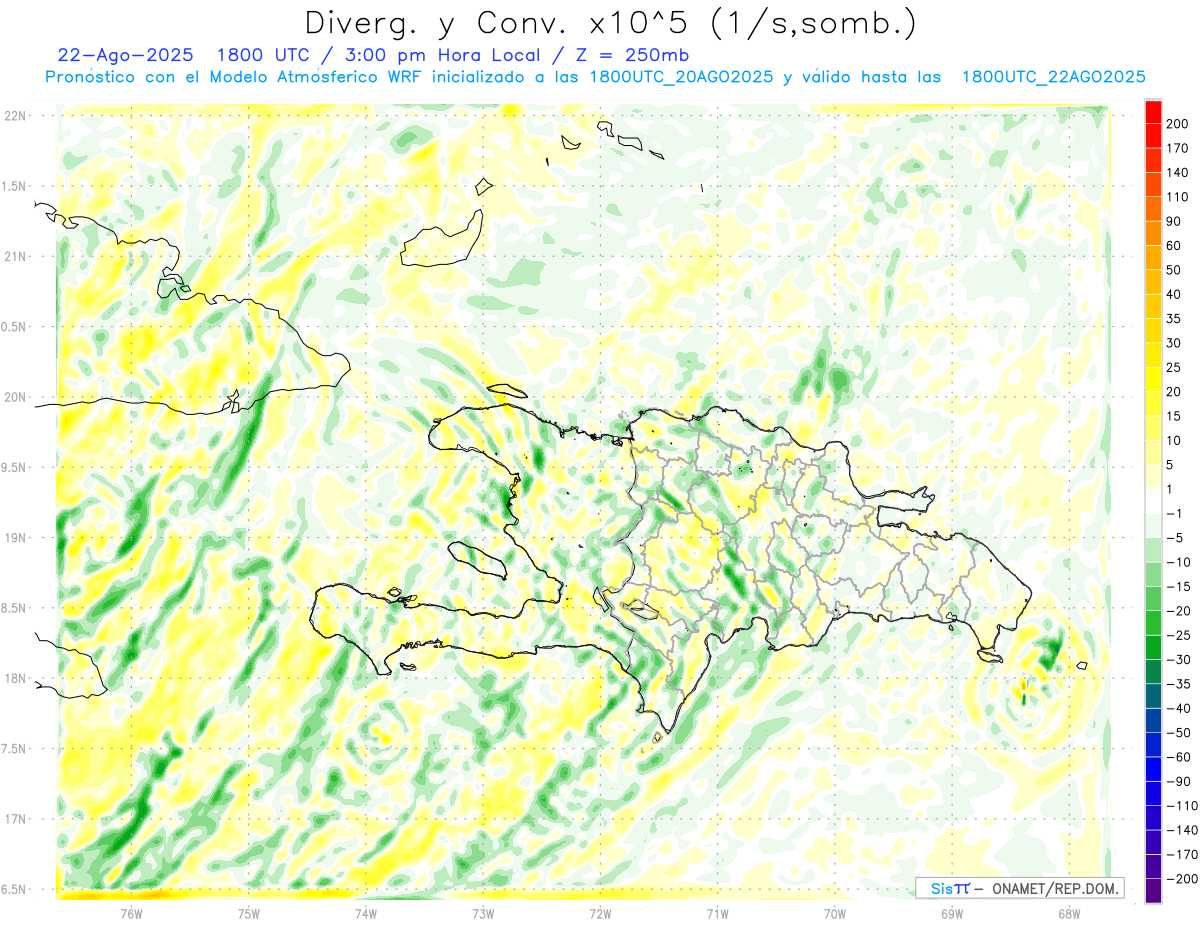
Task: Click the colorbar value -15
Action: tap(1178, 586)
